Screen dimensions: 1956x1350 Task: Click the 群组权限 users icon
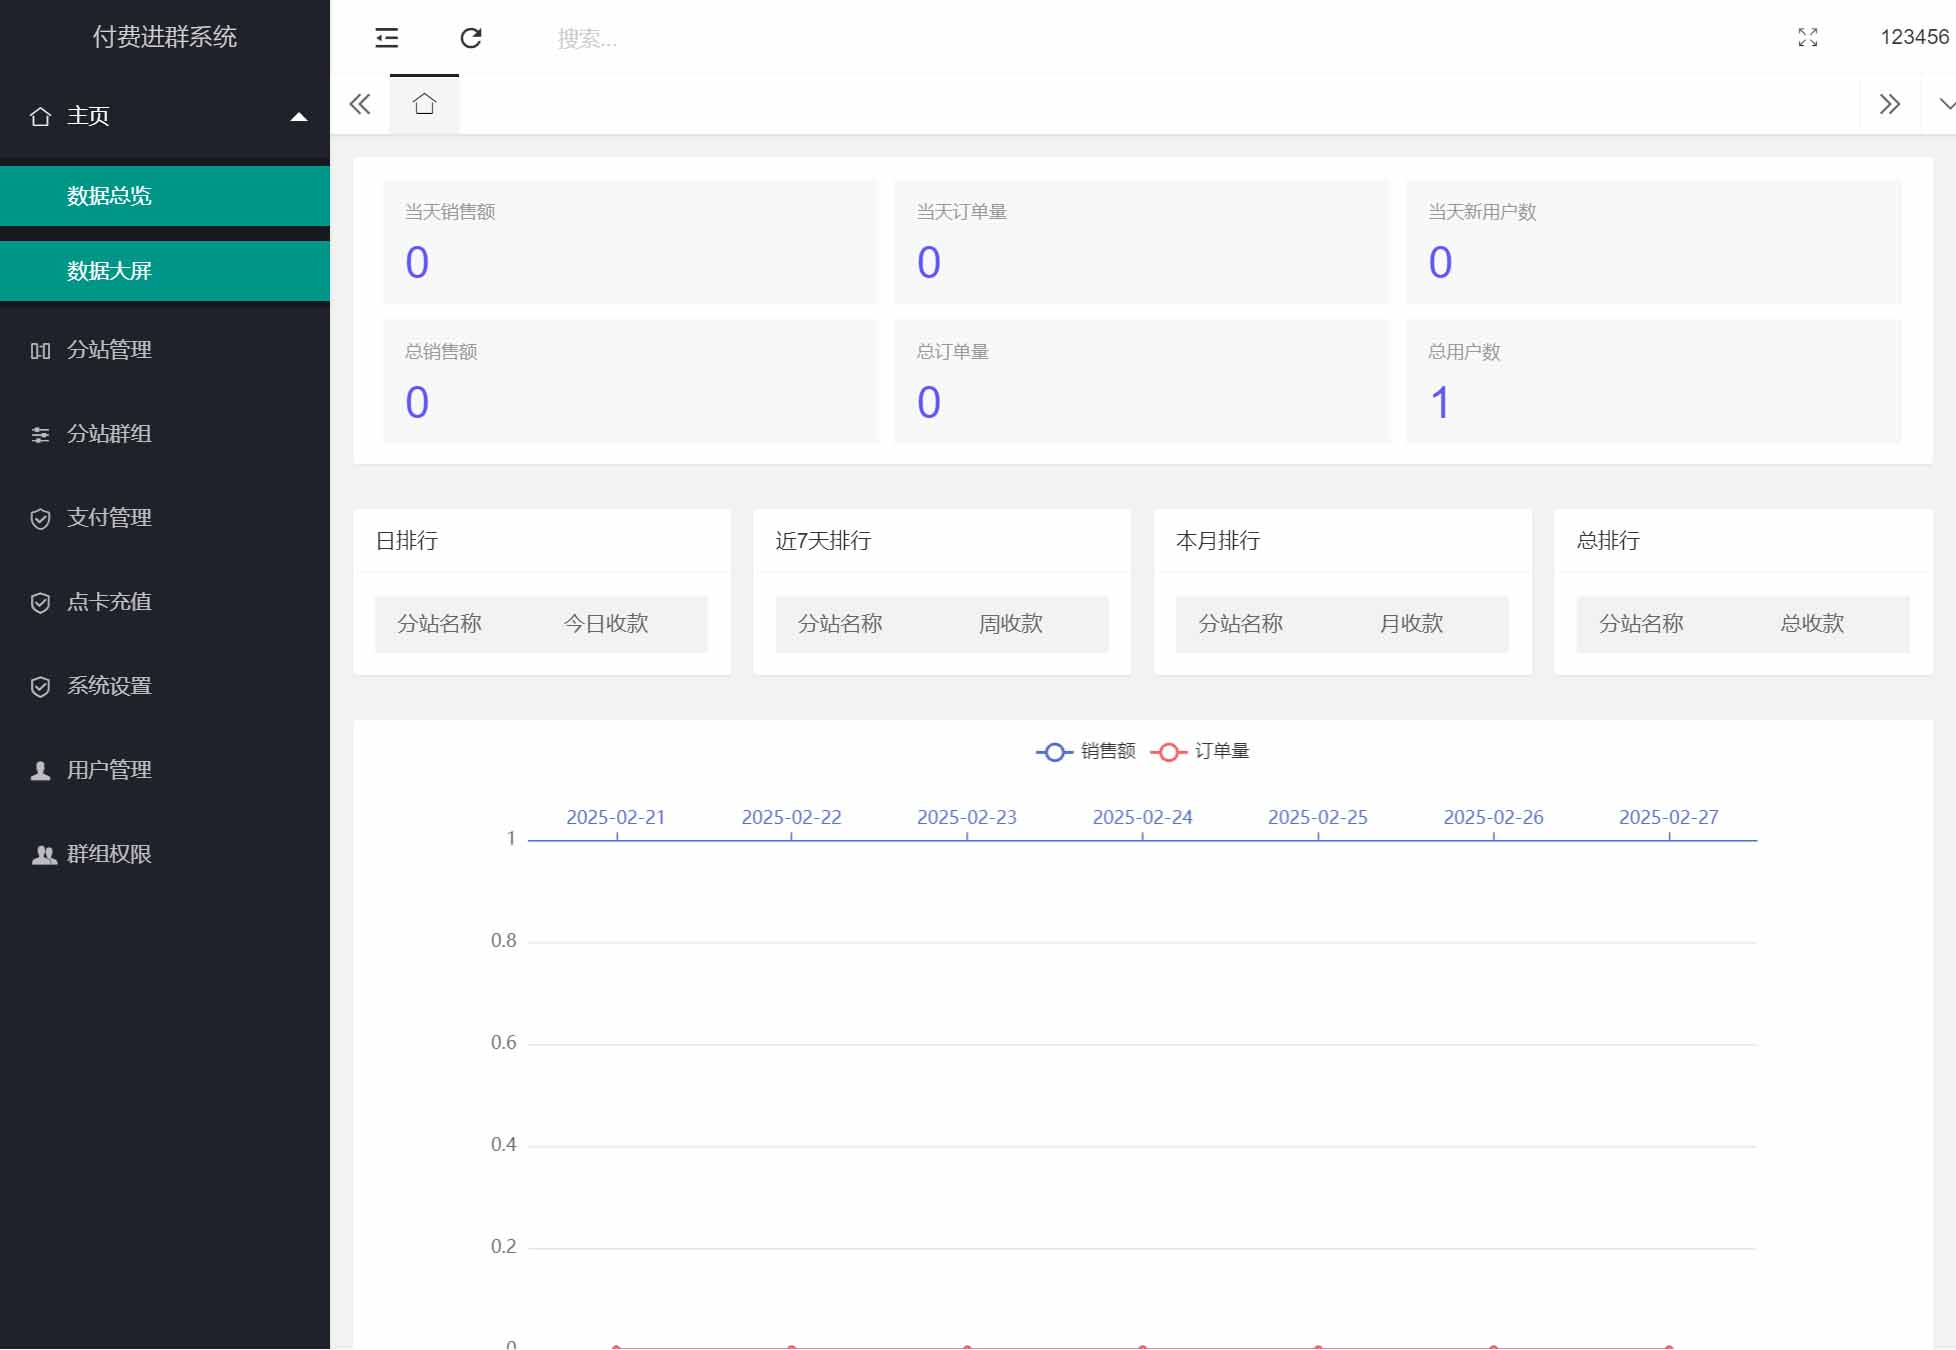[42, 854]
